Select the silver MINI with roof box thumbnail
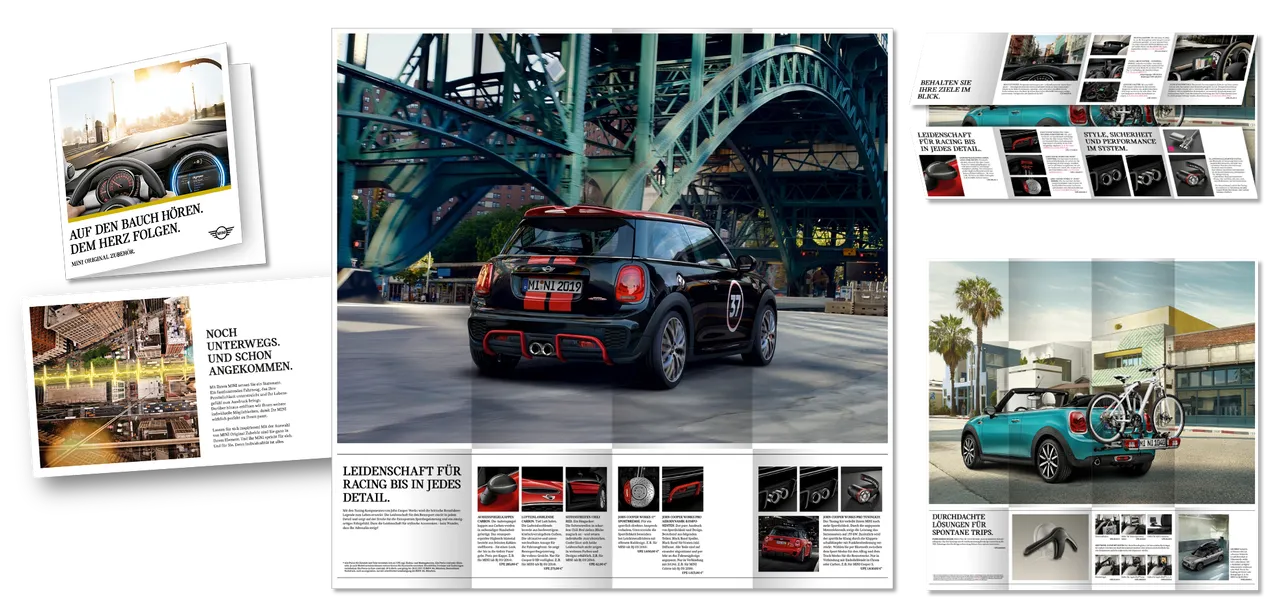This screenshot has height=598, width=1281. 1202,548
